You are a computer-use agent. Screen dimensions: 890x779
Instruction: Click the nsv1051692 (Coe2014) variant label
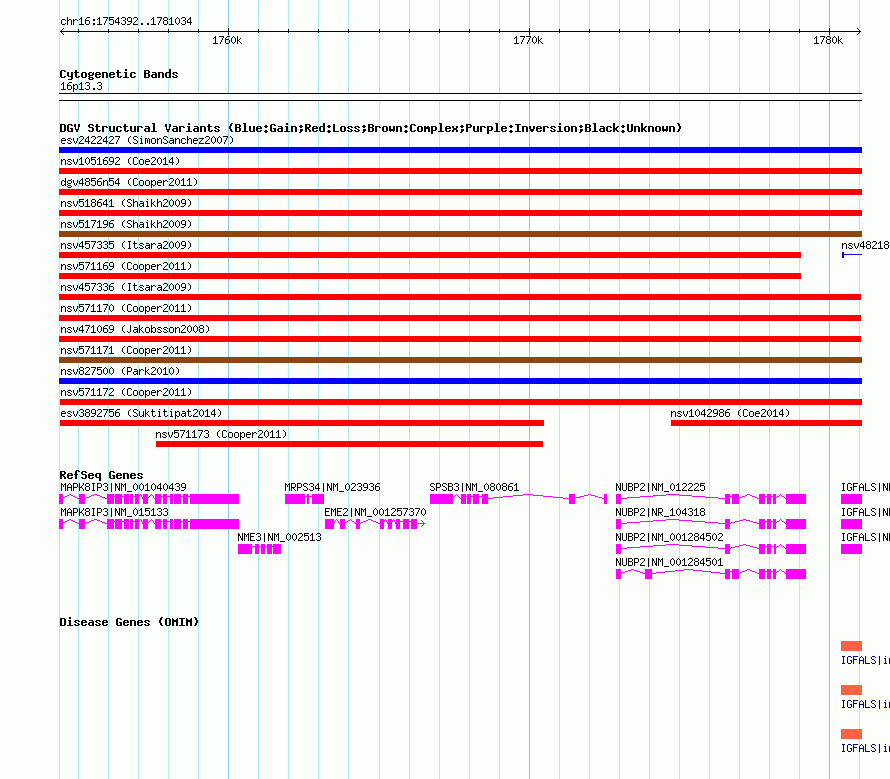tap(120, 161)
